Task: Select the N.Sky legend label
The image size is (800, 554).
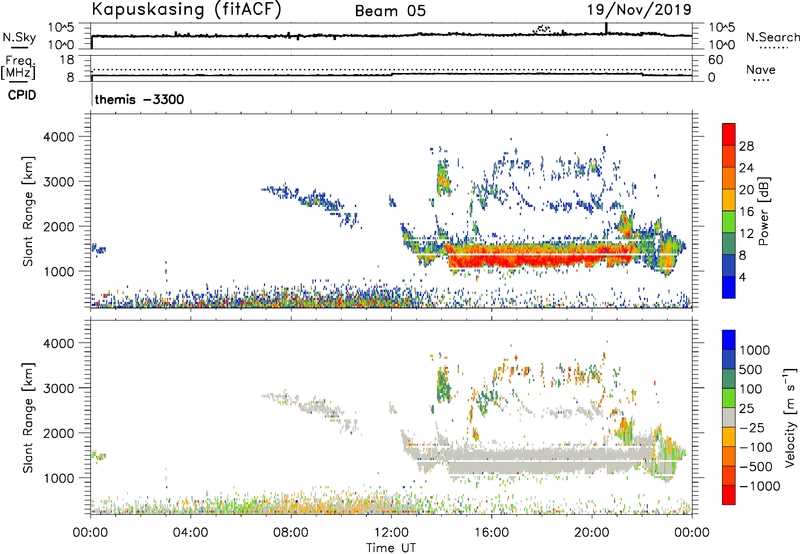Action: pos(19,37)
